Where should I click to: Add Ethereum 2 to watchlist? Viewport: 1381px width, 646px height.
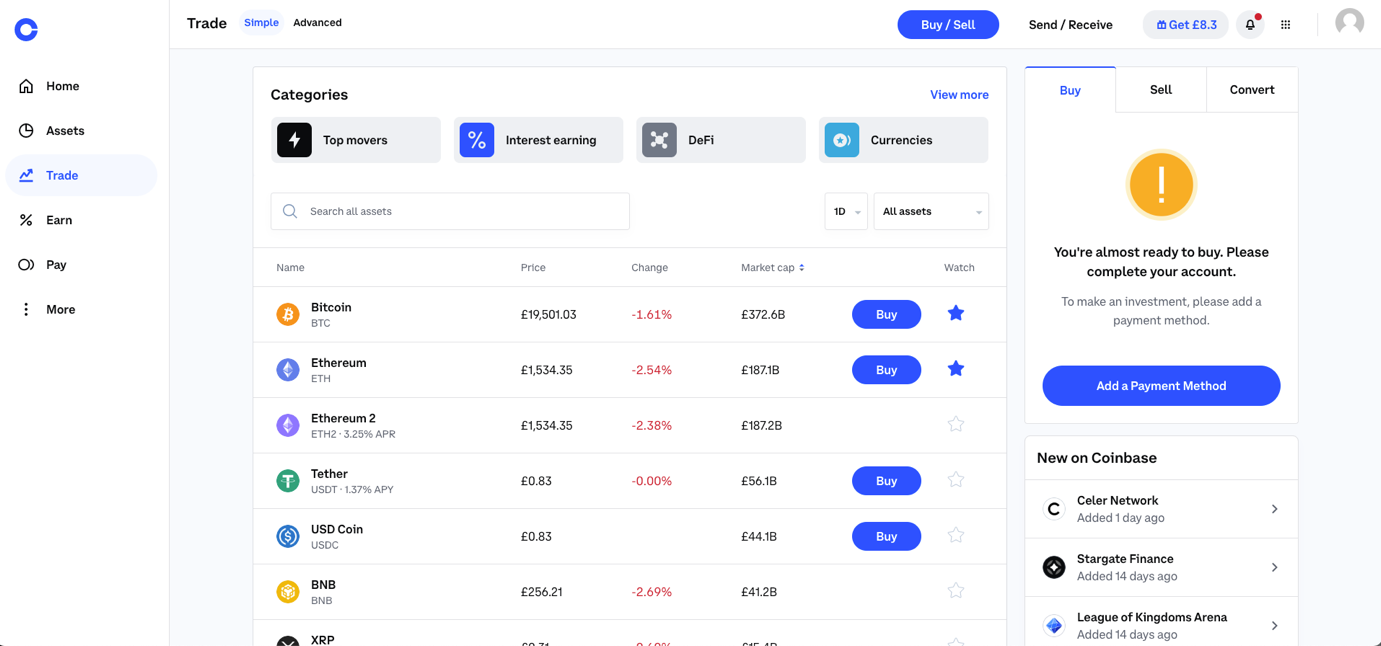pyautogui.click(x=956, y=424)
